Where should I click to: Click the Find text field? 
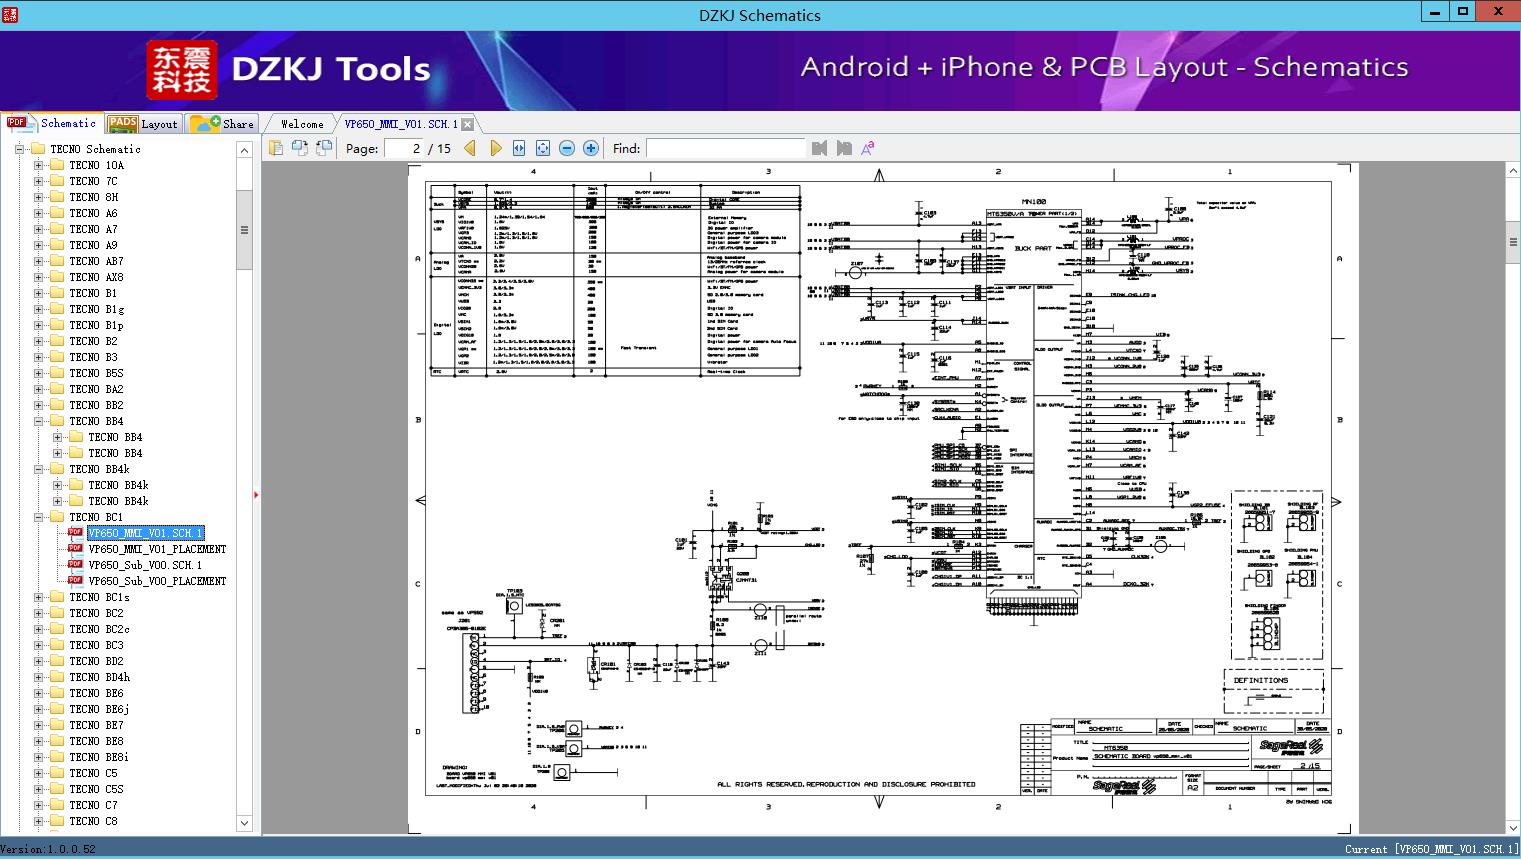pyautogui.click(x=725, y=148)
